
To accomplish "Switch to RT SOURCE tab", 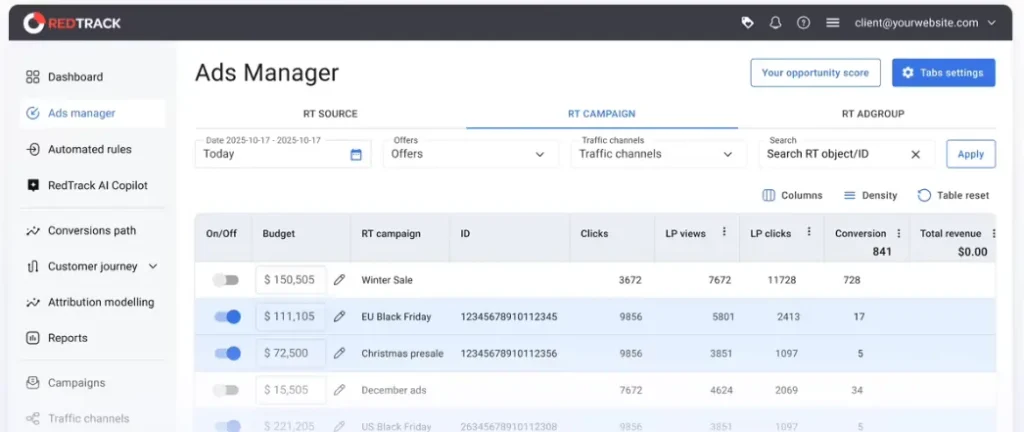I will click(x=330, y=114).
